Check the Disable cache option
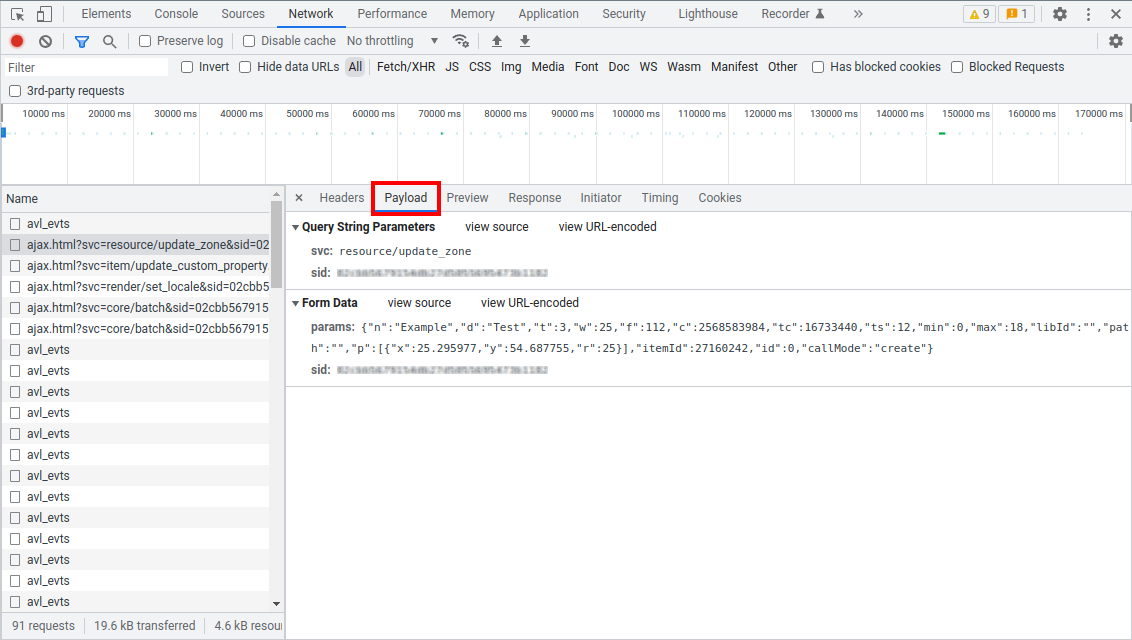The height and width of the screenshot is (640, 1132). pyautogui.click(x=250, y=41)
